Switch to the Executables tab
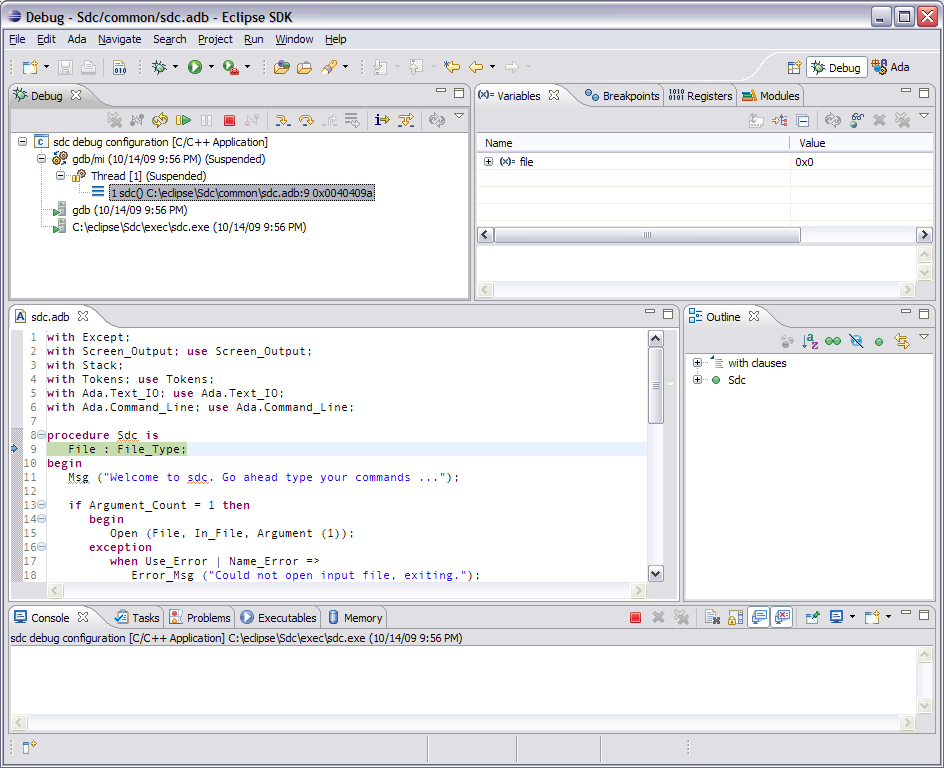 tap(278, 618)
